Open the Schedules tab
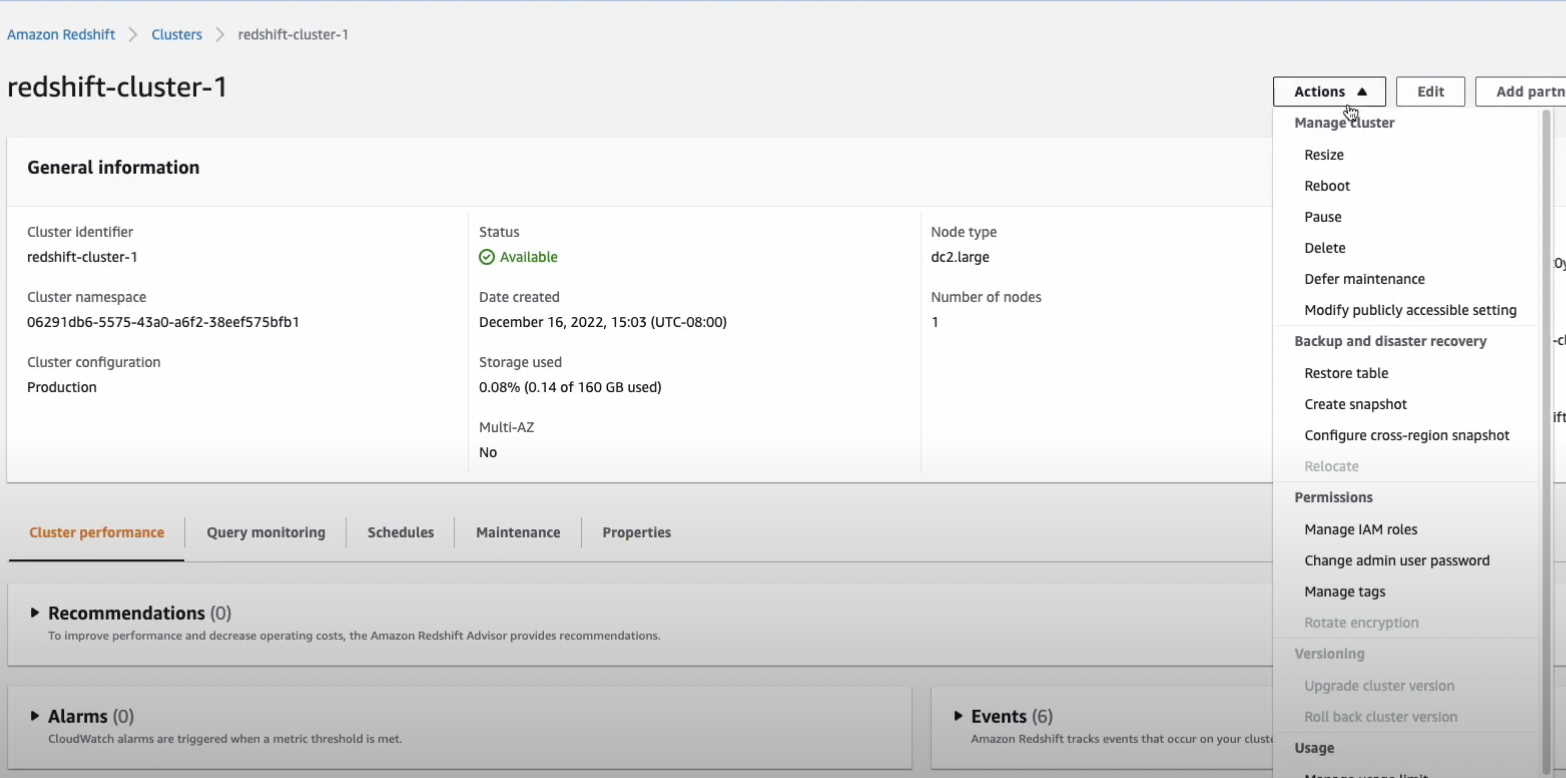The width and height of the screenshot is (1566, 778). pyautogui.click(x=400, y=533)
